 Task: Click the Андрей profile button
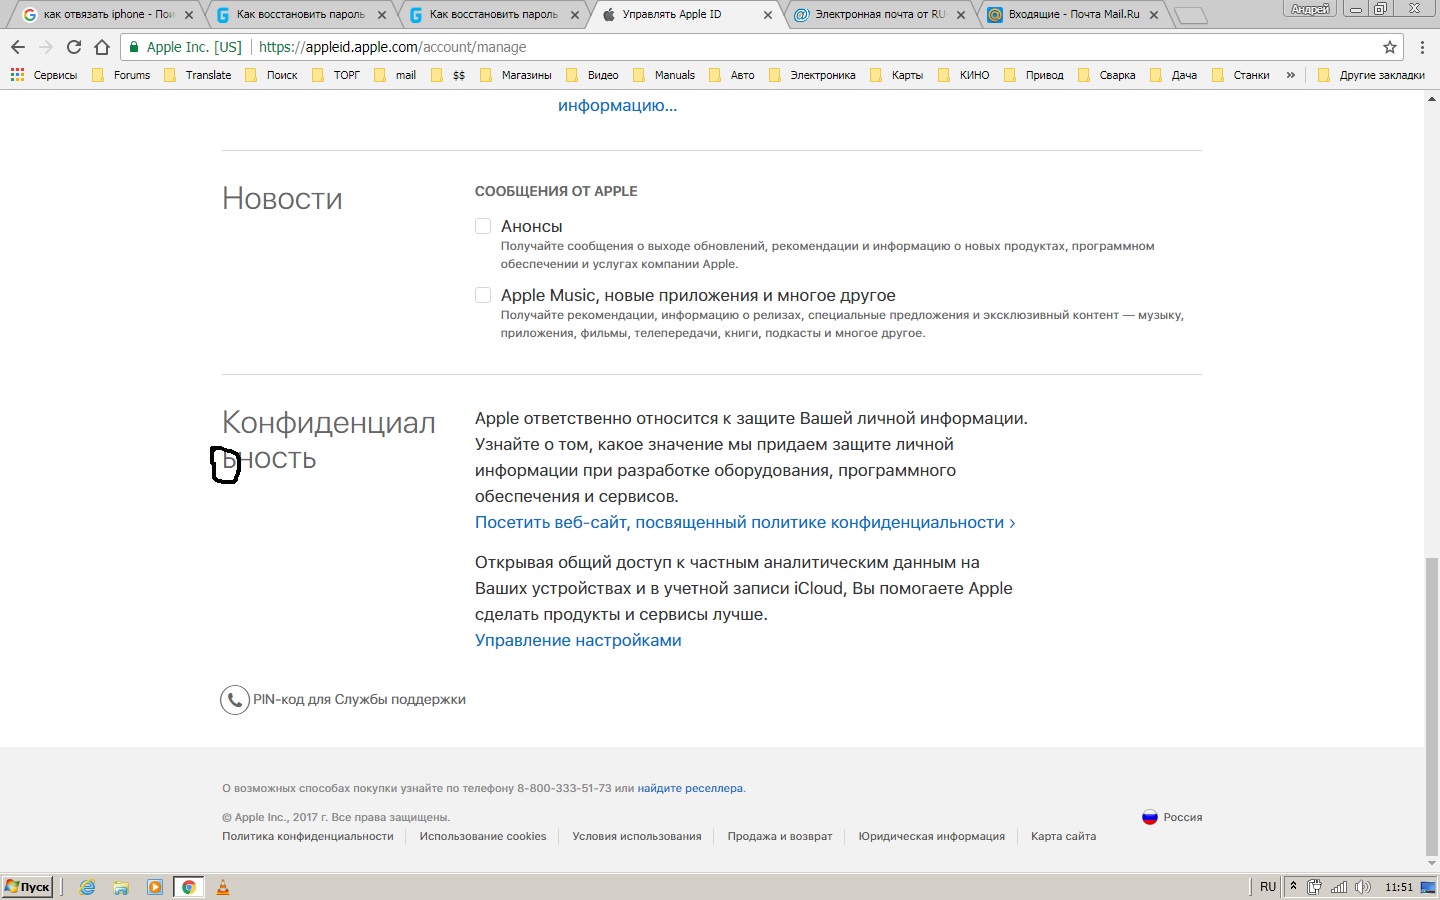click(x=1310, y=9)
